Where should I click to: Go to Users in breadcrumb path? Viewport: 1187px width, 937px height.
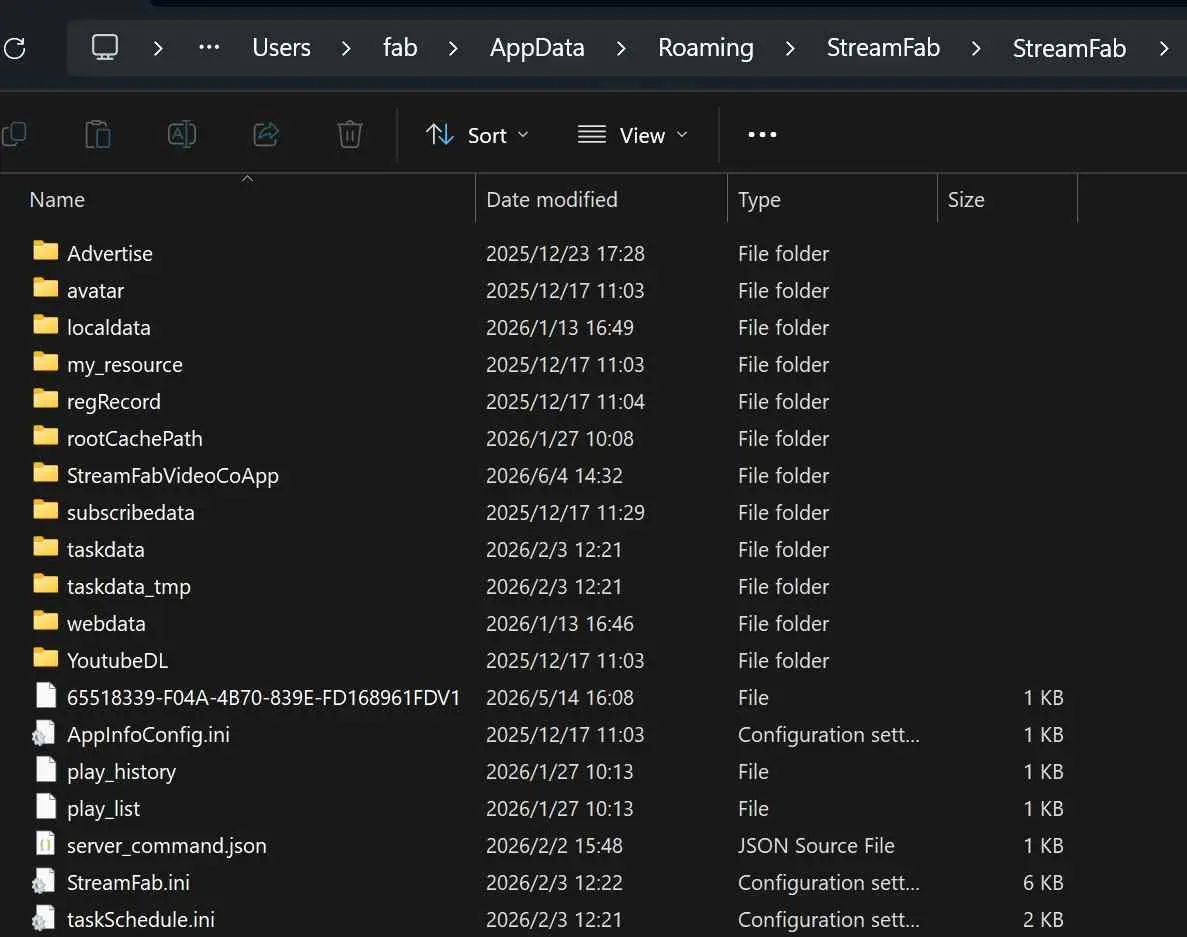tap(282, 48)
